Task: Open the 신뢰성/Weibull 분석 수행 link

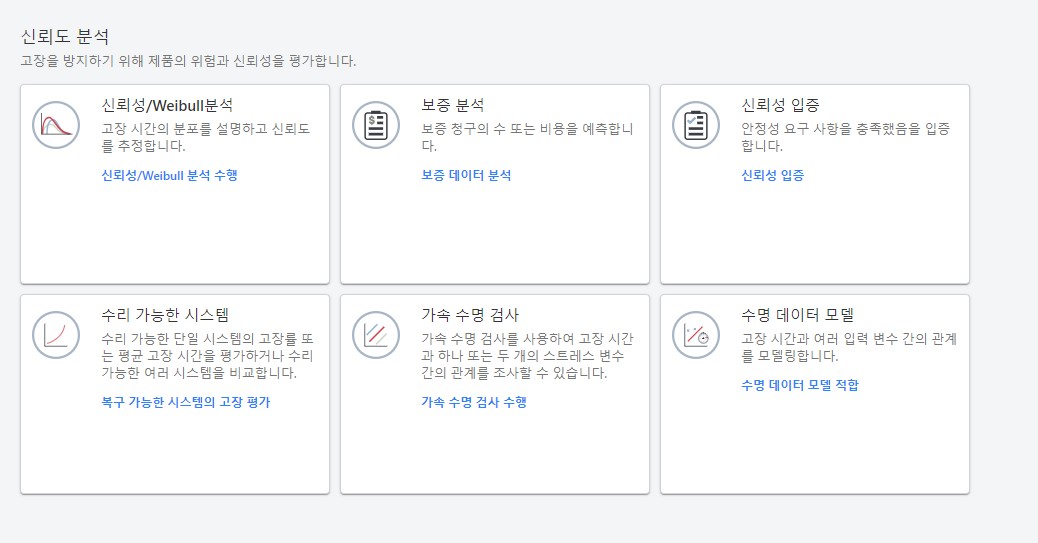Action: tap(169, 175)
